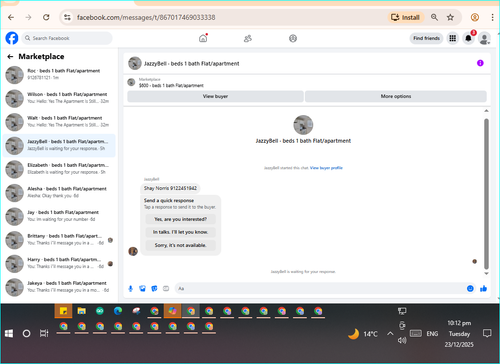Show hidden system tray icons
This screenshot has height=364, width=500.
[390, 333]
